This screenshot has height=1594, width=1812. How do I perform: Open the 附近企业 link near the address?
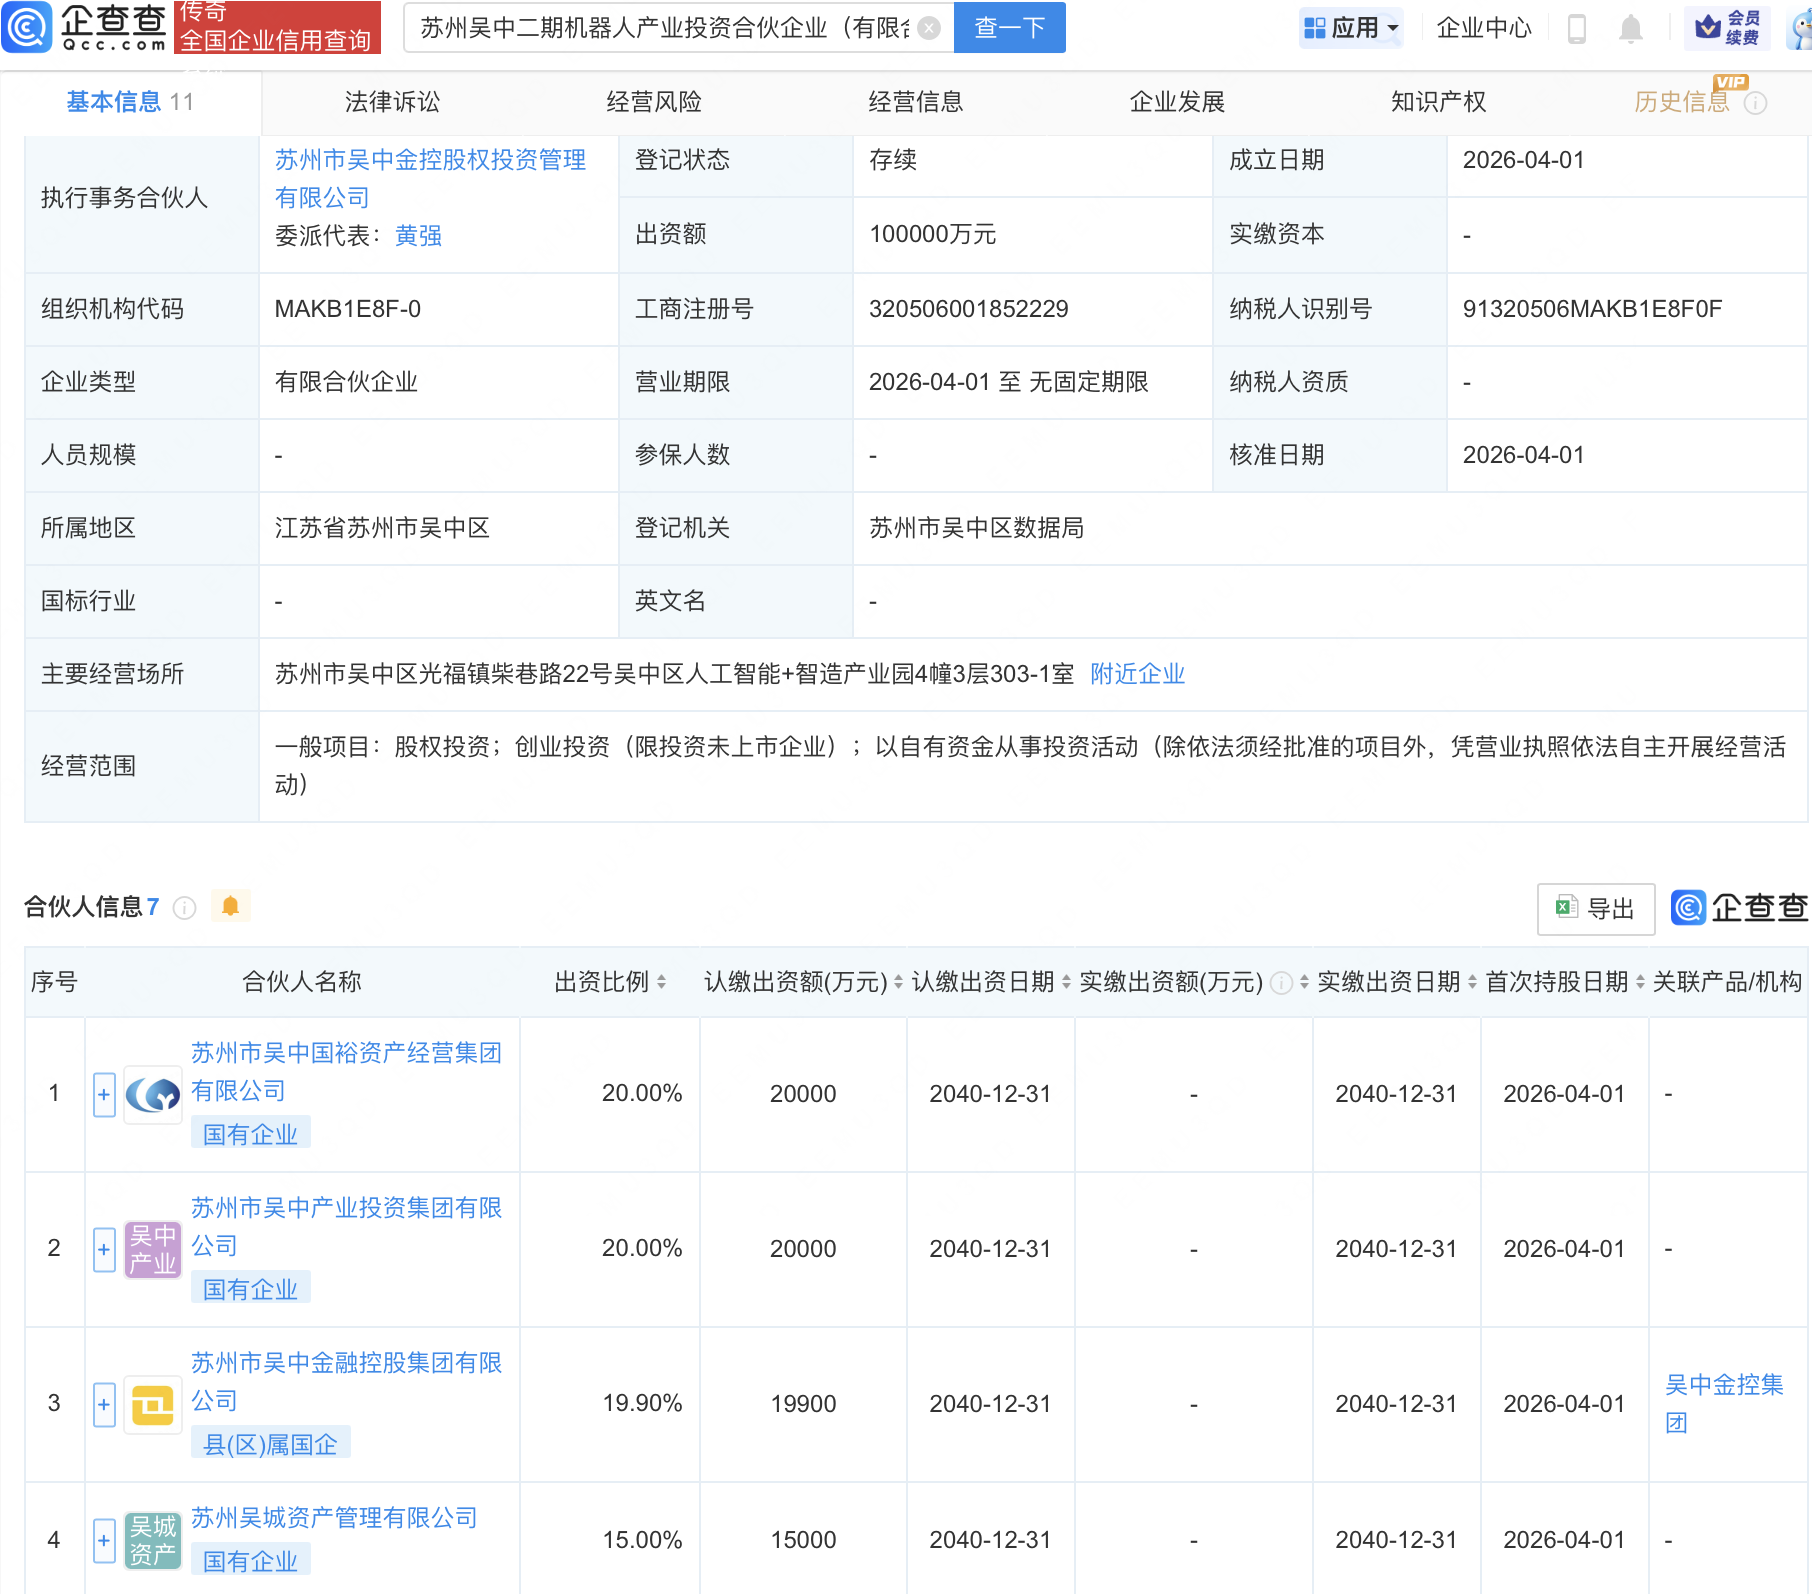(x=1137, y=674)
